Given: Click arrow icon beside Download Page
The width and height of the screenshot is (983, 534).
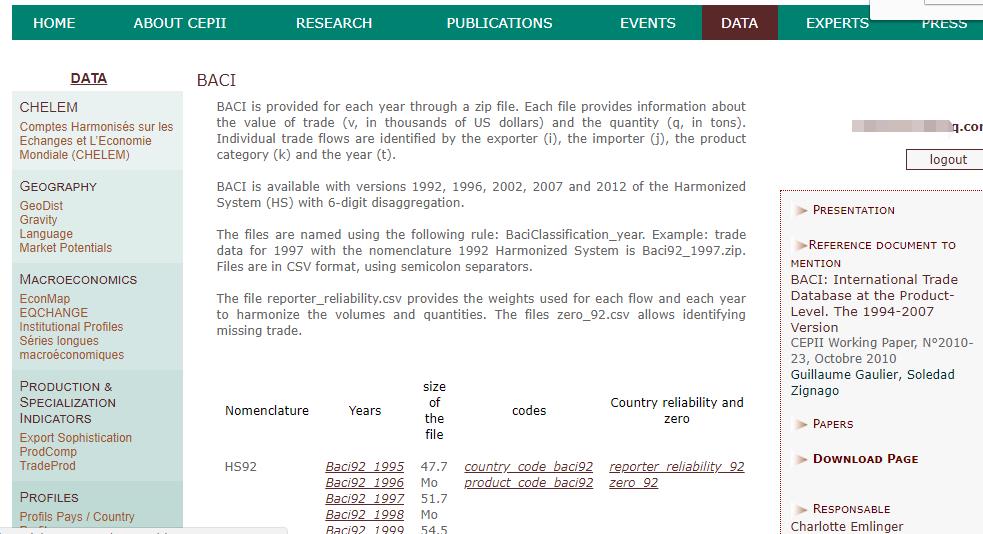Looking at the screenshot, I should (801, 459).
